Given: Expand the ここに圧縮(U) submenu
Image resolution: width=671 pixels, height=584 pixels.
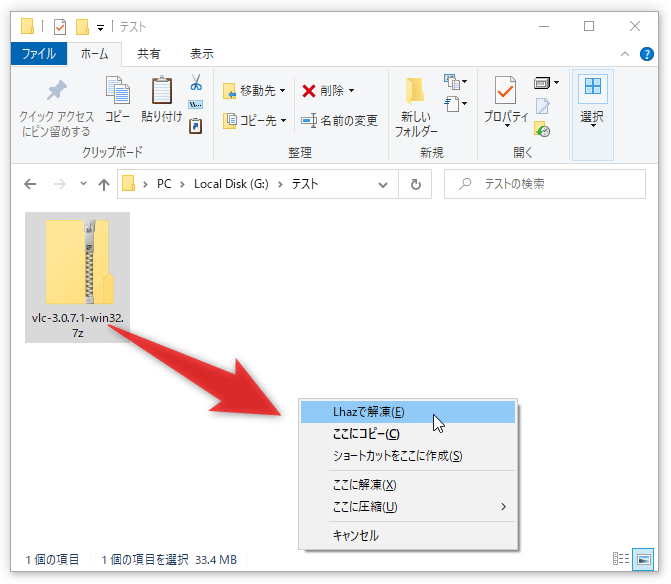Looking at the screenshot, I should (x=408, y=507).
